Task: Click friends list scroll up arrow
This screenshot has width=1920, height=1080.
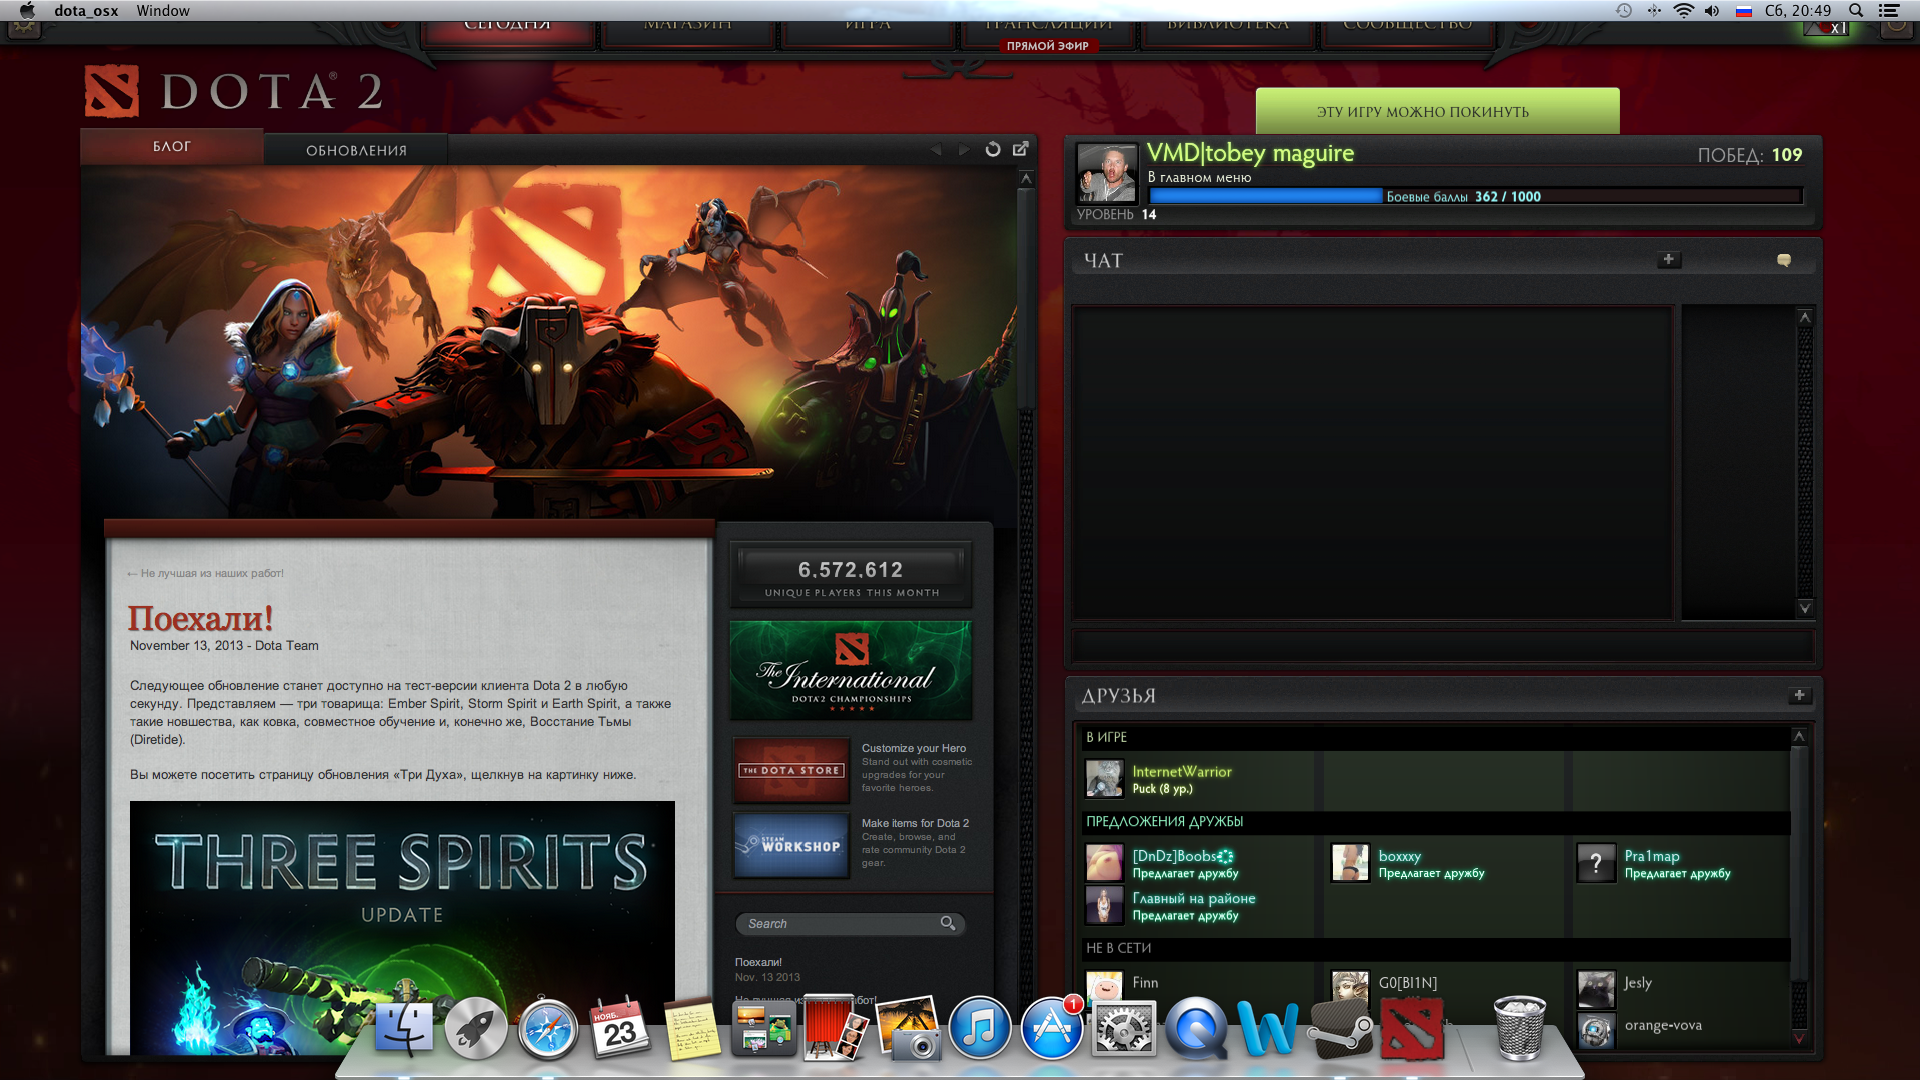Action: (1799, 735)
